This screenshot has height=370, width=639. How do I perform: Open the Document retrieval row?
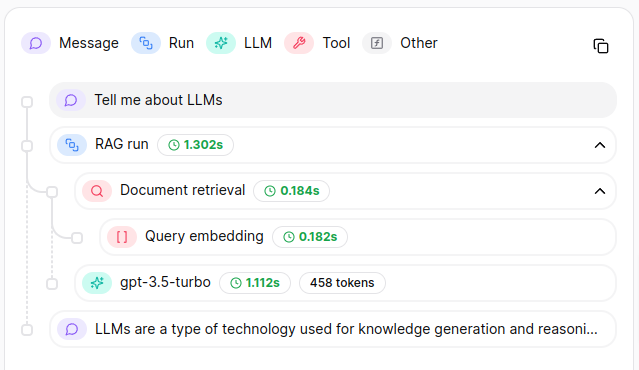[346, 191]
